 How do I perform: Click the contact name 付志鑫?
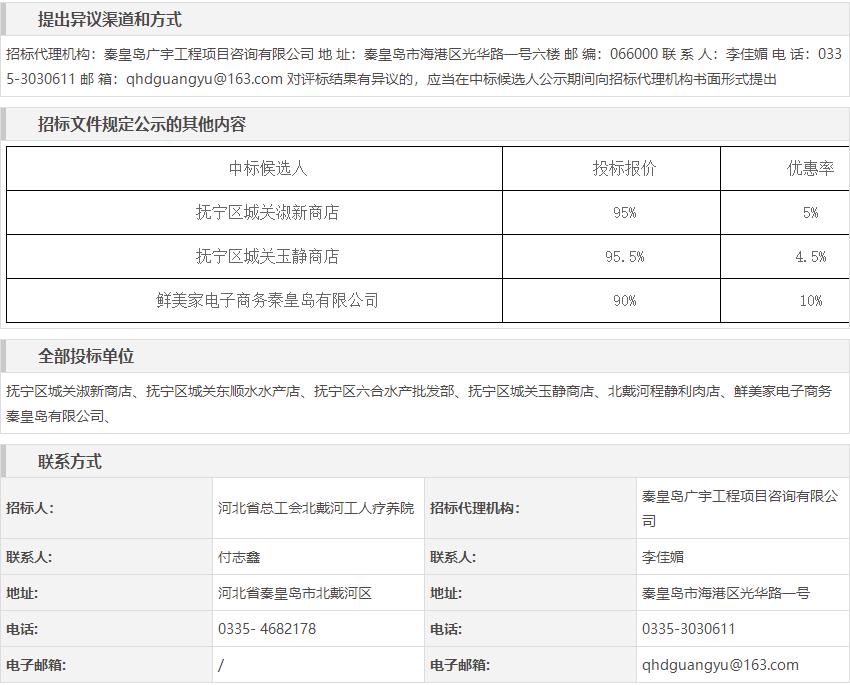coord(239,557)
